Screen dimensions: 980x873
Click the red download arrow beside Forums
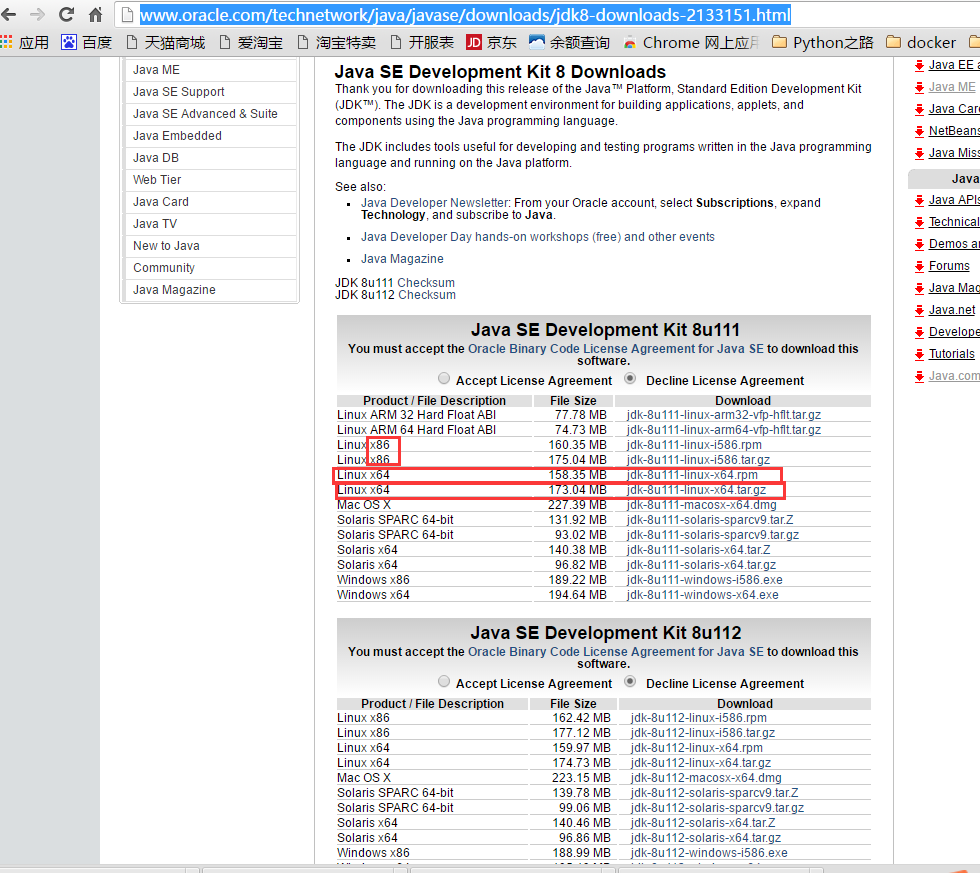[919, 266]
